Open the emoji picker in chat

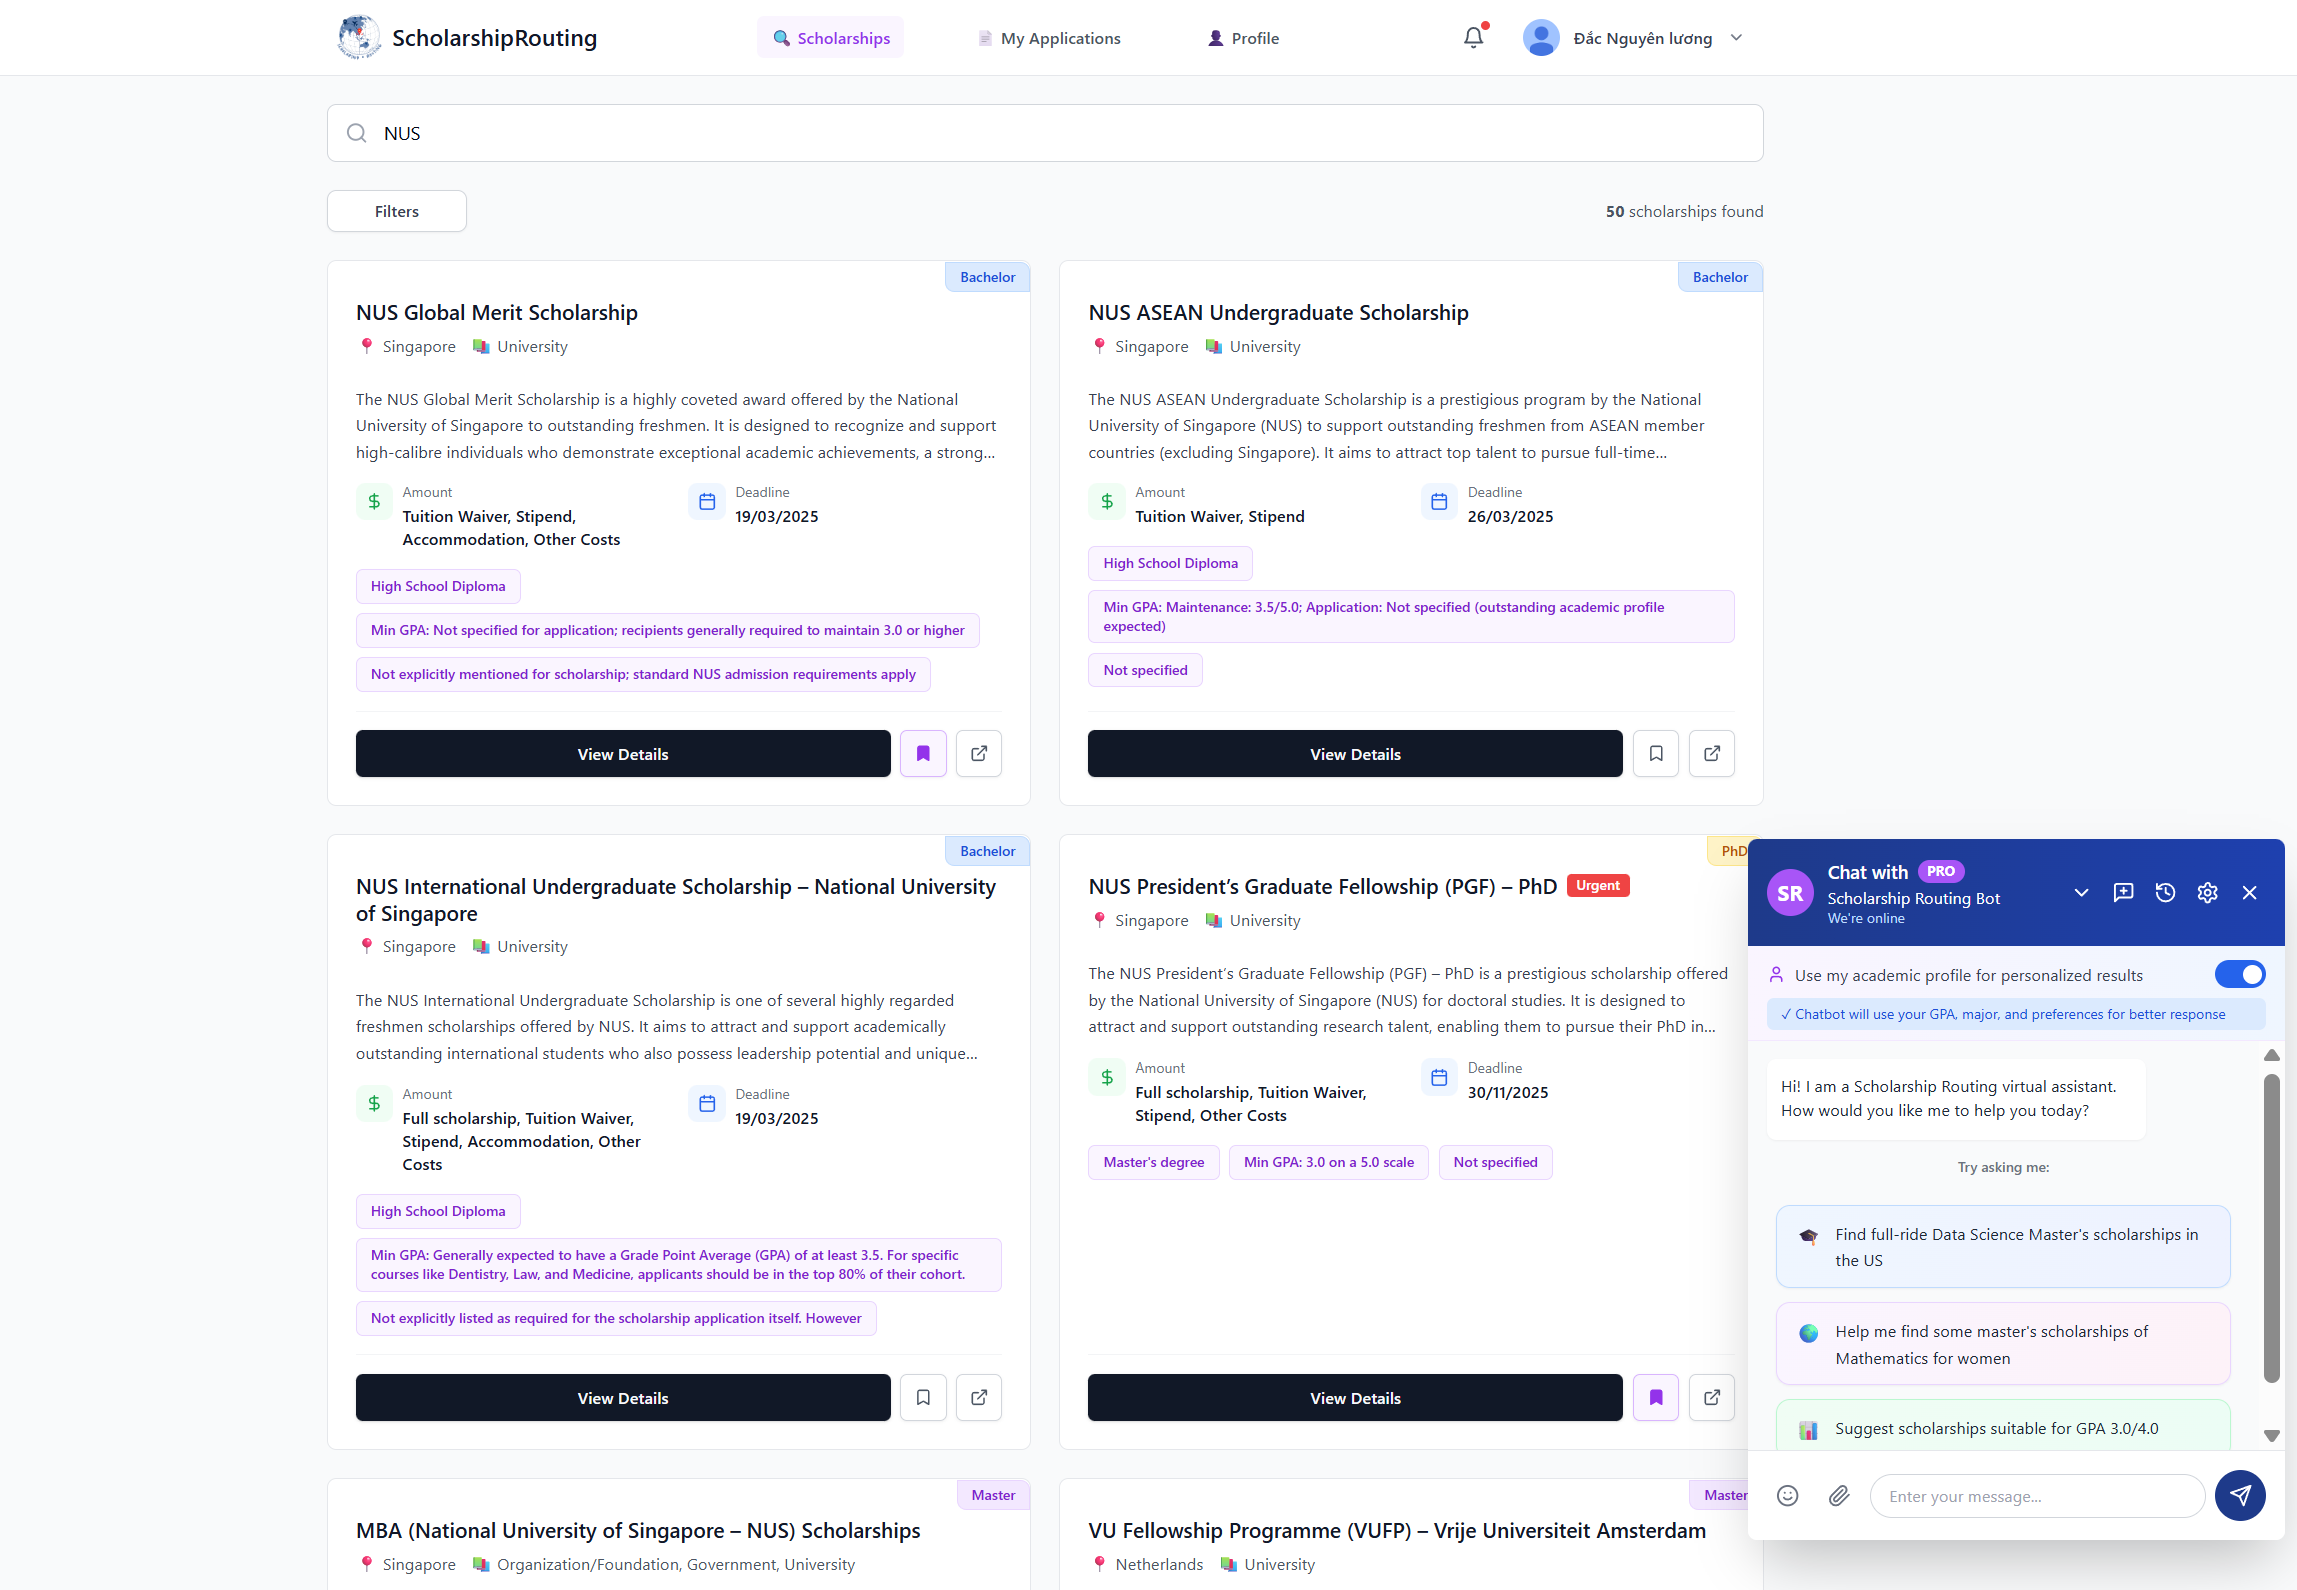click(1788, 1496)
